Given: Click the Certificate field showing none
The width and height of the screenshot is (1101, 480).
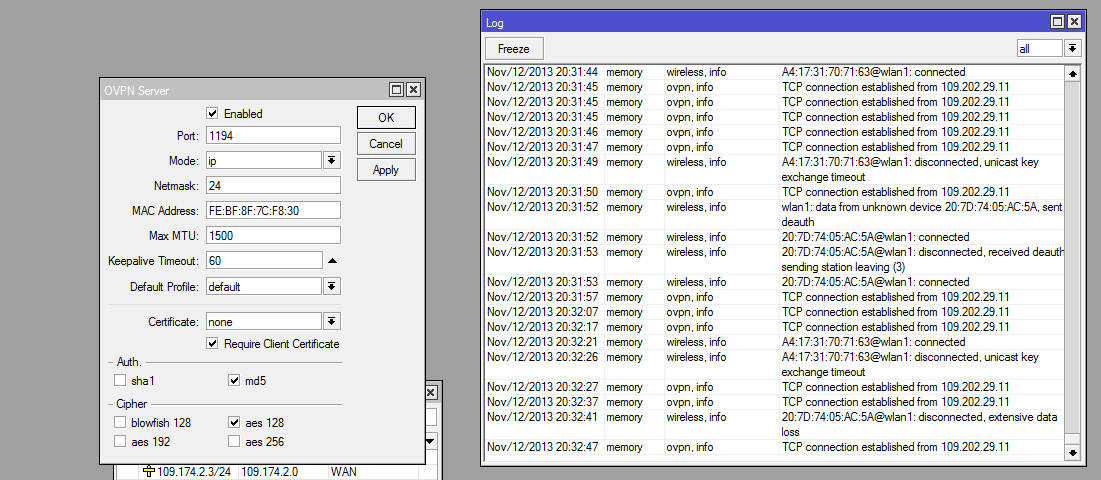Looking at the screenshot, I should (264, 321).
